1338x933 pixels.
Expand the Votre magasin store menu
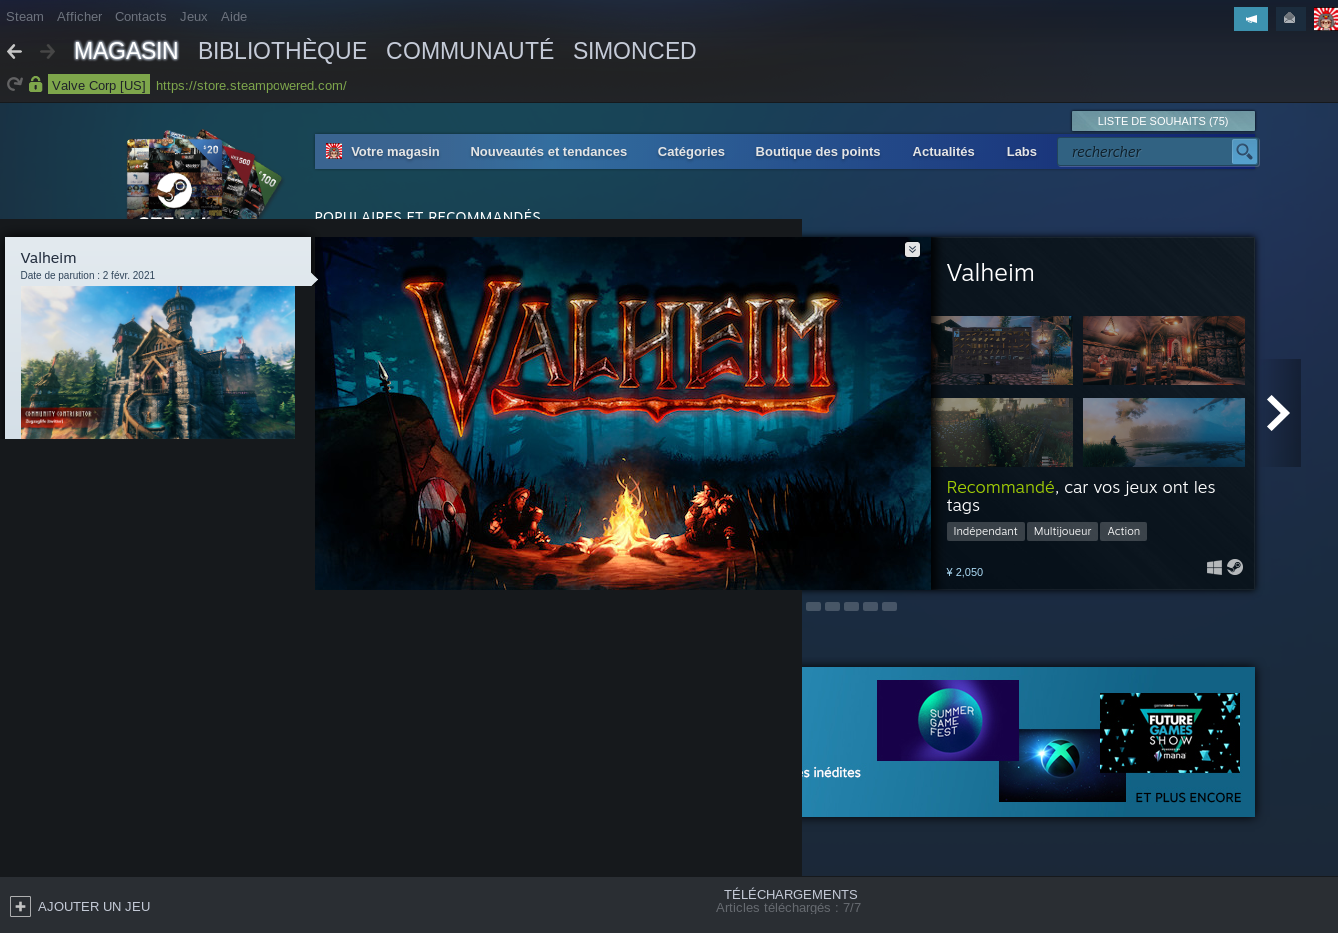pos(395,151)
